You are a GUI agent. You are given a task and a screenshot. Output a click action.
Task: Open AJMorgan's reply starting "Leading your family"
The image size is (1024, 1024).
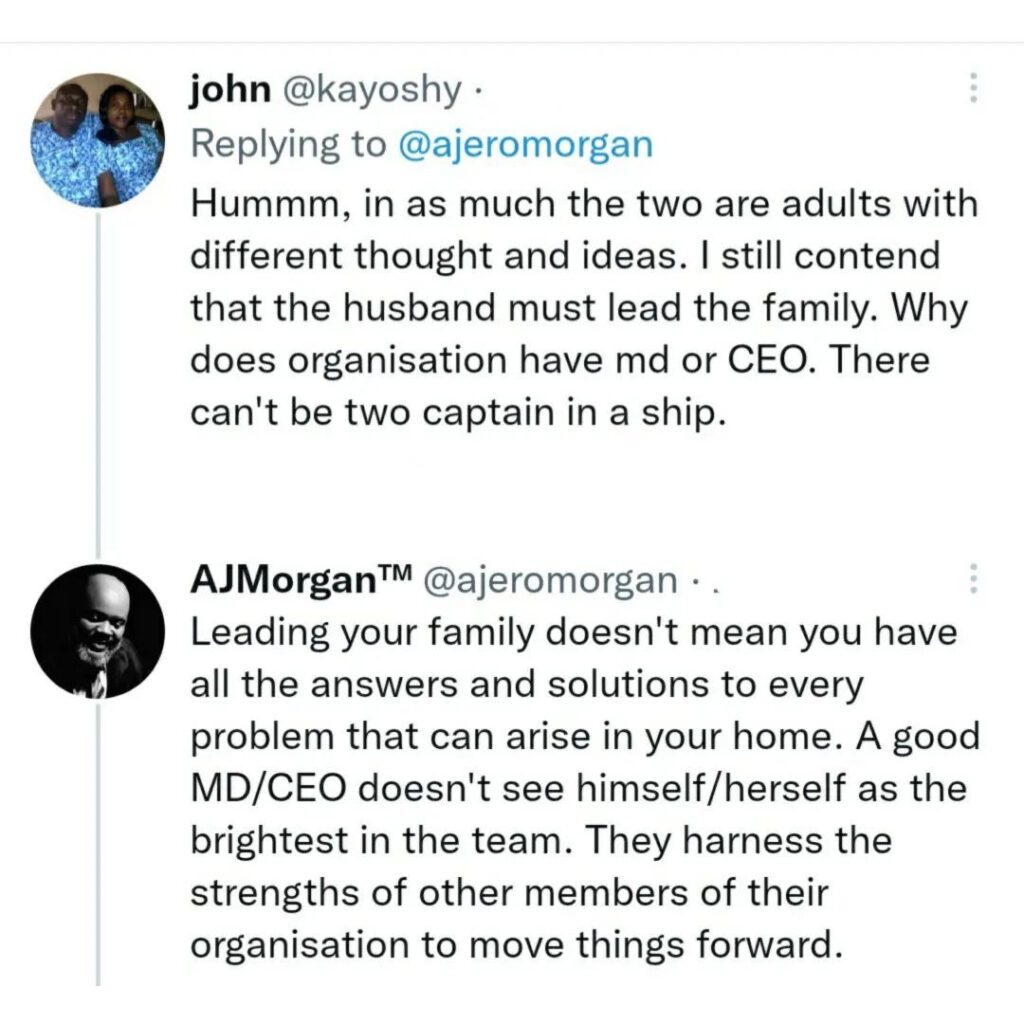pos(580,790)
